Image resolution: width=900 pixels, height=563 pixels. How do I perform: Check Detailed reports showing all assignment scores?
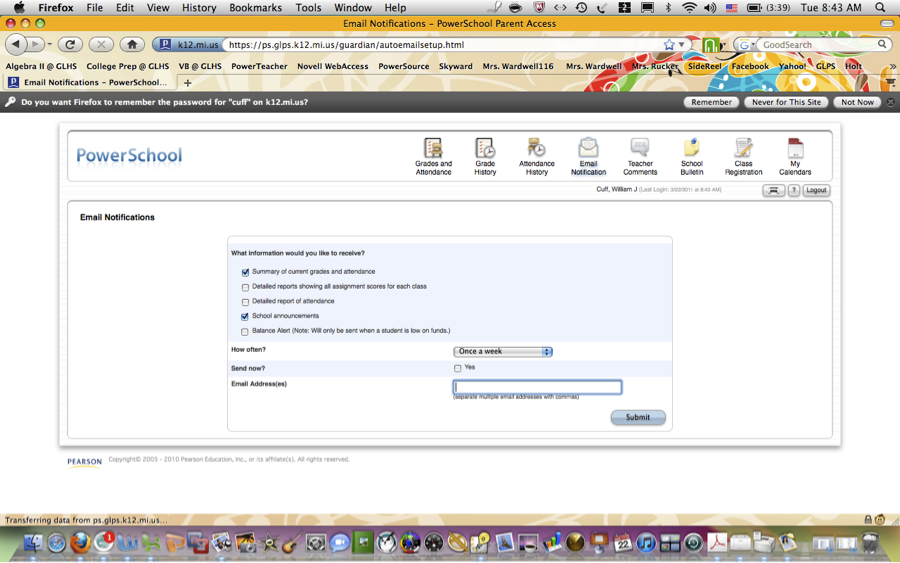(x=245, y=287)
